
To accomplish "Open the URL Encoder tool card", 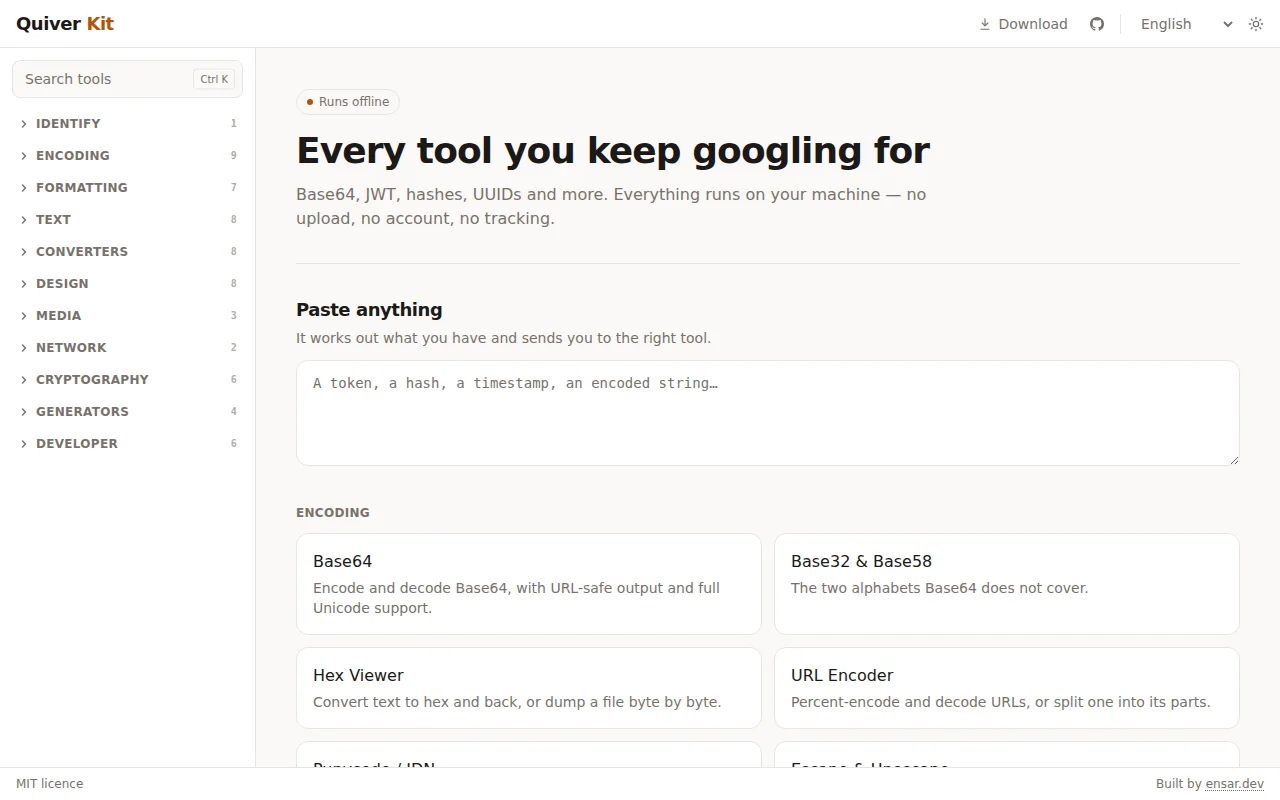I will 1007,688.
